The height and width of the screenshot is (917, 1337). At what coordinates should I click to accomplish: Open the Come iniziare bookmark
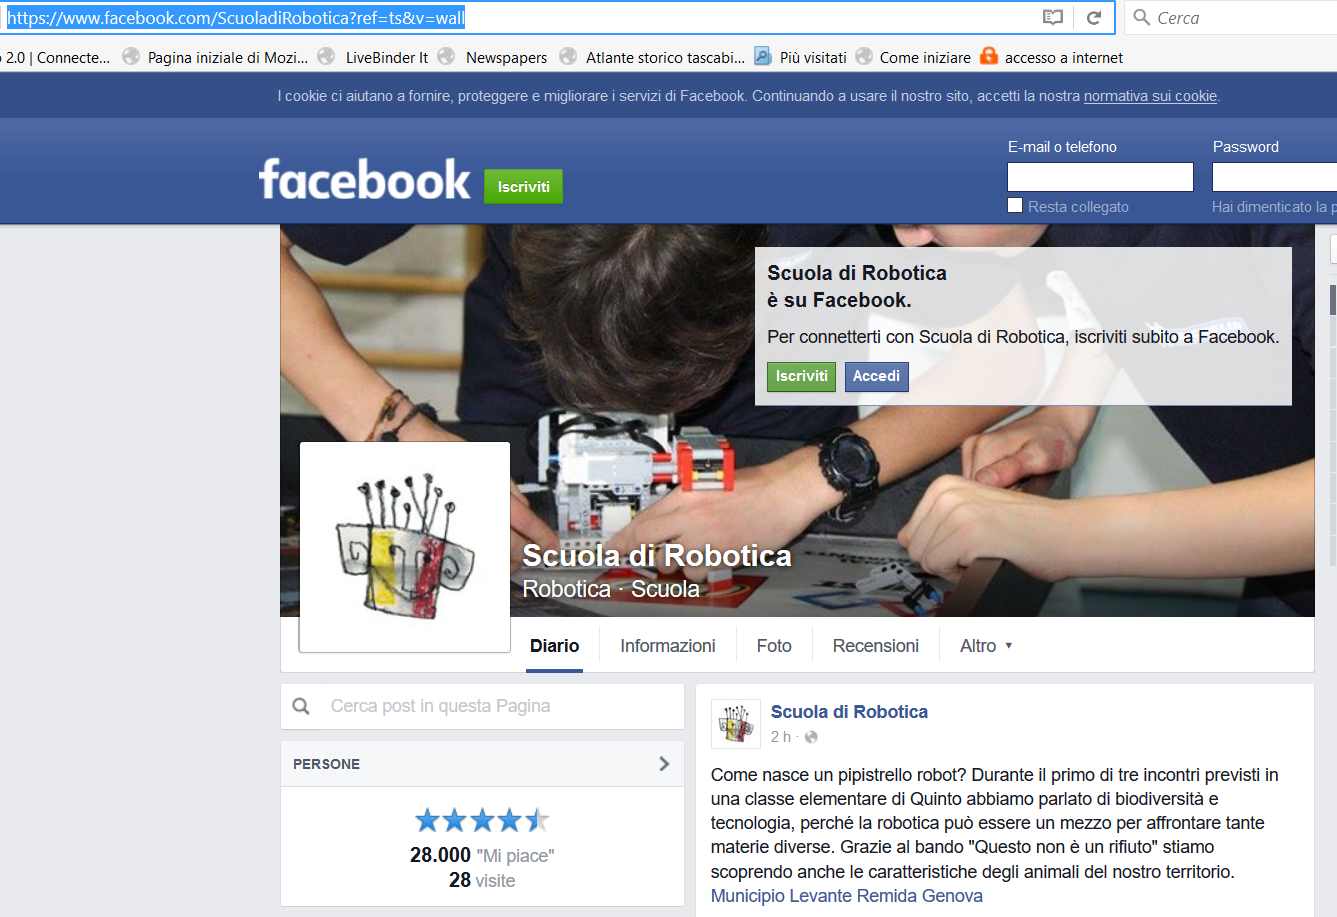[x=913, y=57]
